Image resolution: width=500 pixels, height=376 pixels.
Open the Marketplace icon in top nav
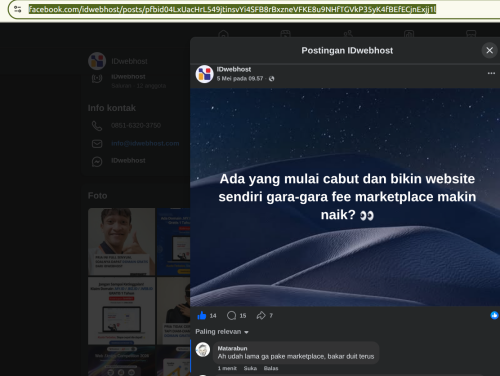click(x=471, y=34)
